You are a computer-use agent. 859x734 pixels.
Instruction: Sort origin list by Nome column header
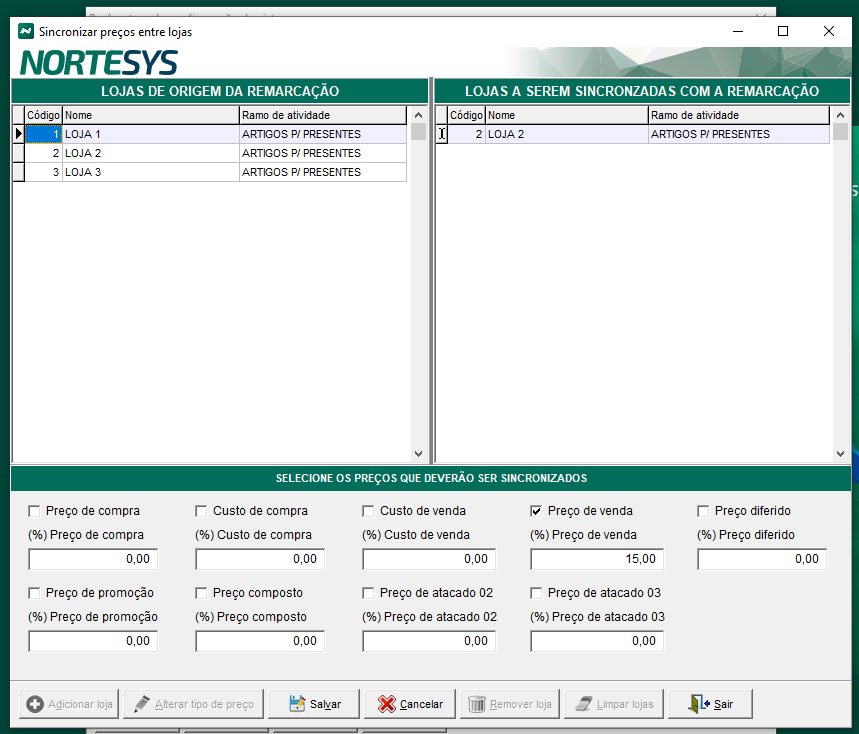click(x=150, y=115)
